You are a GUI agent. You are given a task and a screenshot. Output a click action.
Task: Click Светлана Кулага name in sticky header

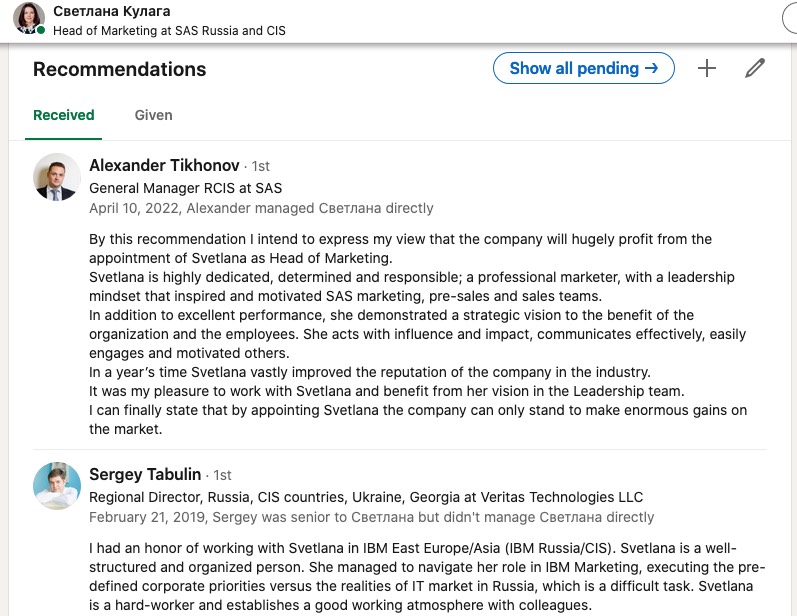(x=110, y=11)
